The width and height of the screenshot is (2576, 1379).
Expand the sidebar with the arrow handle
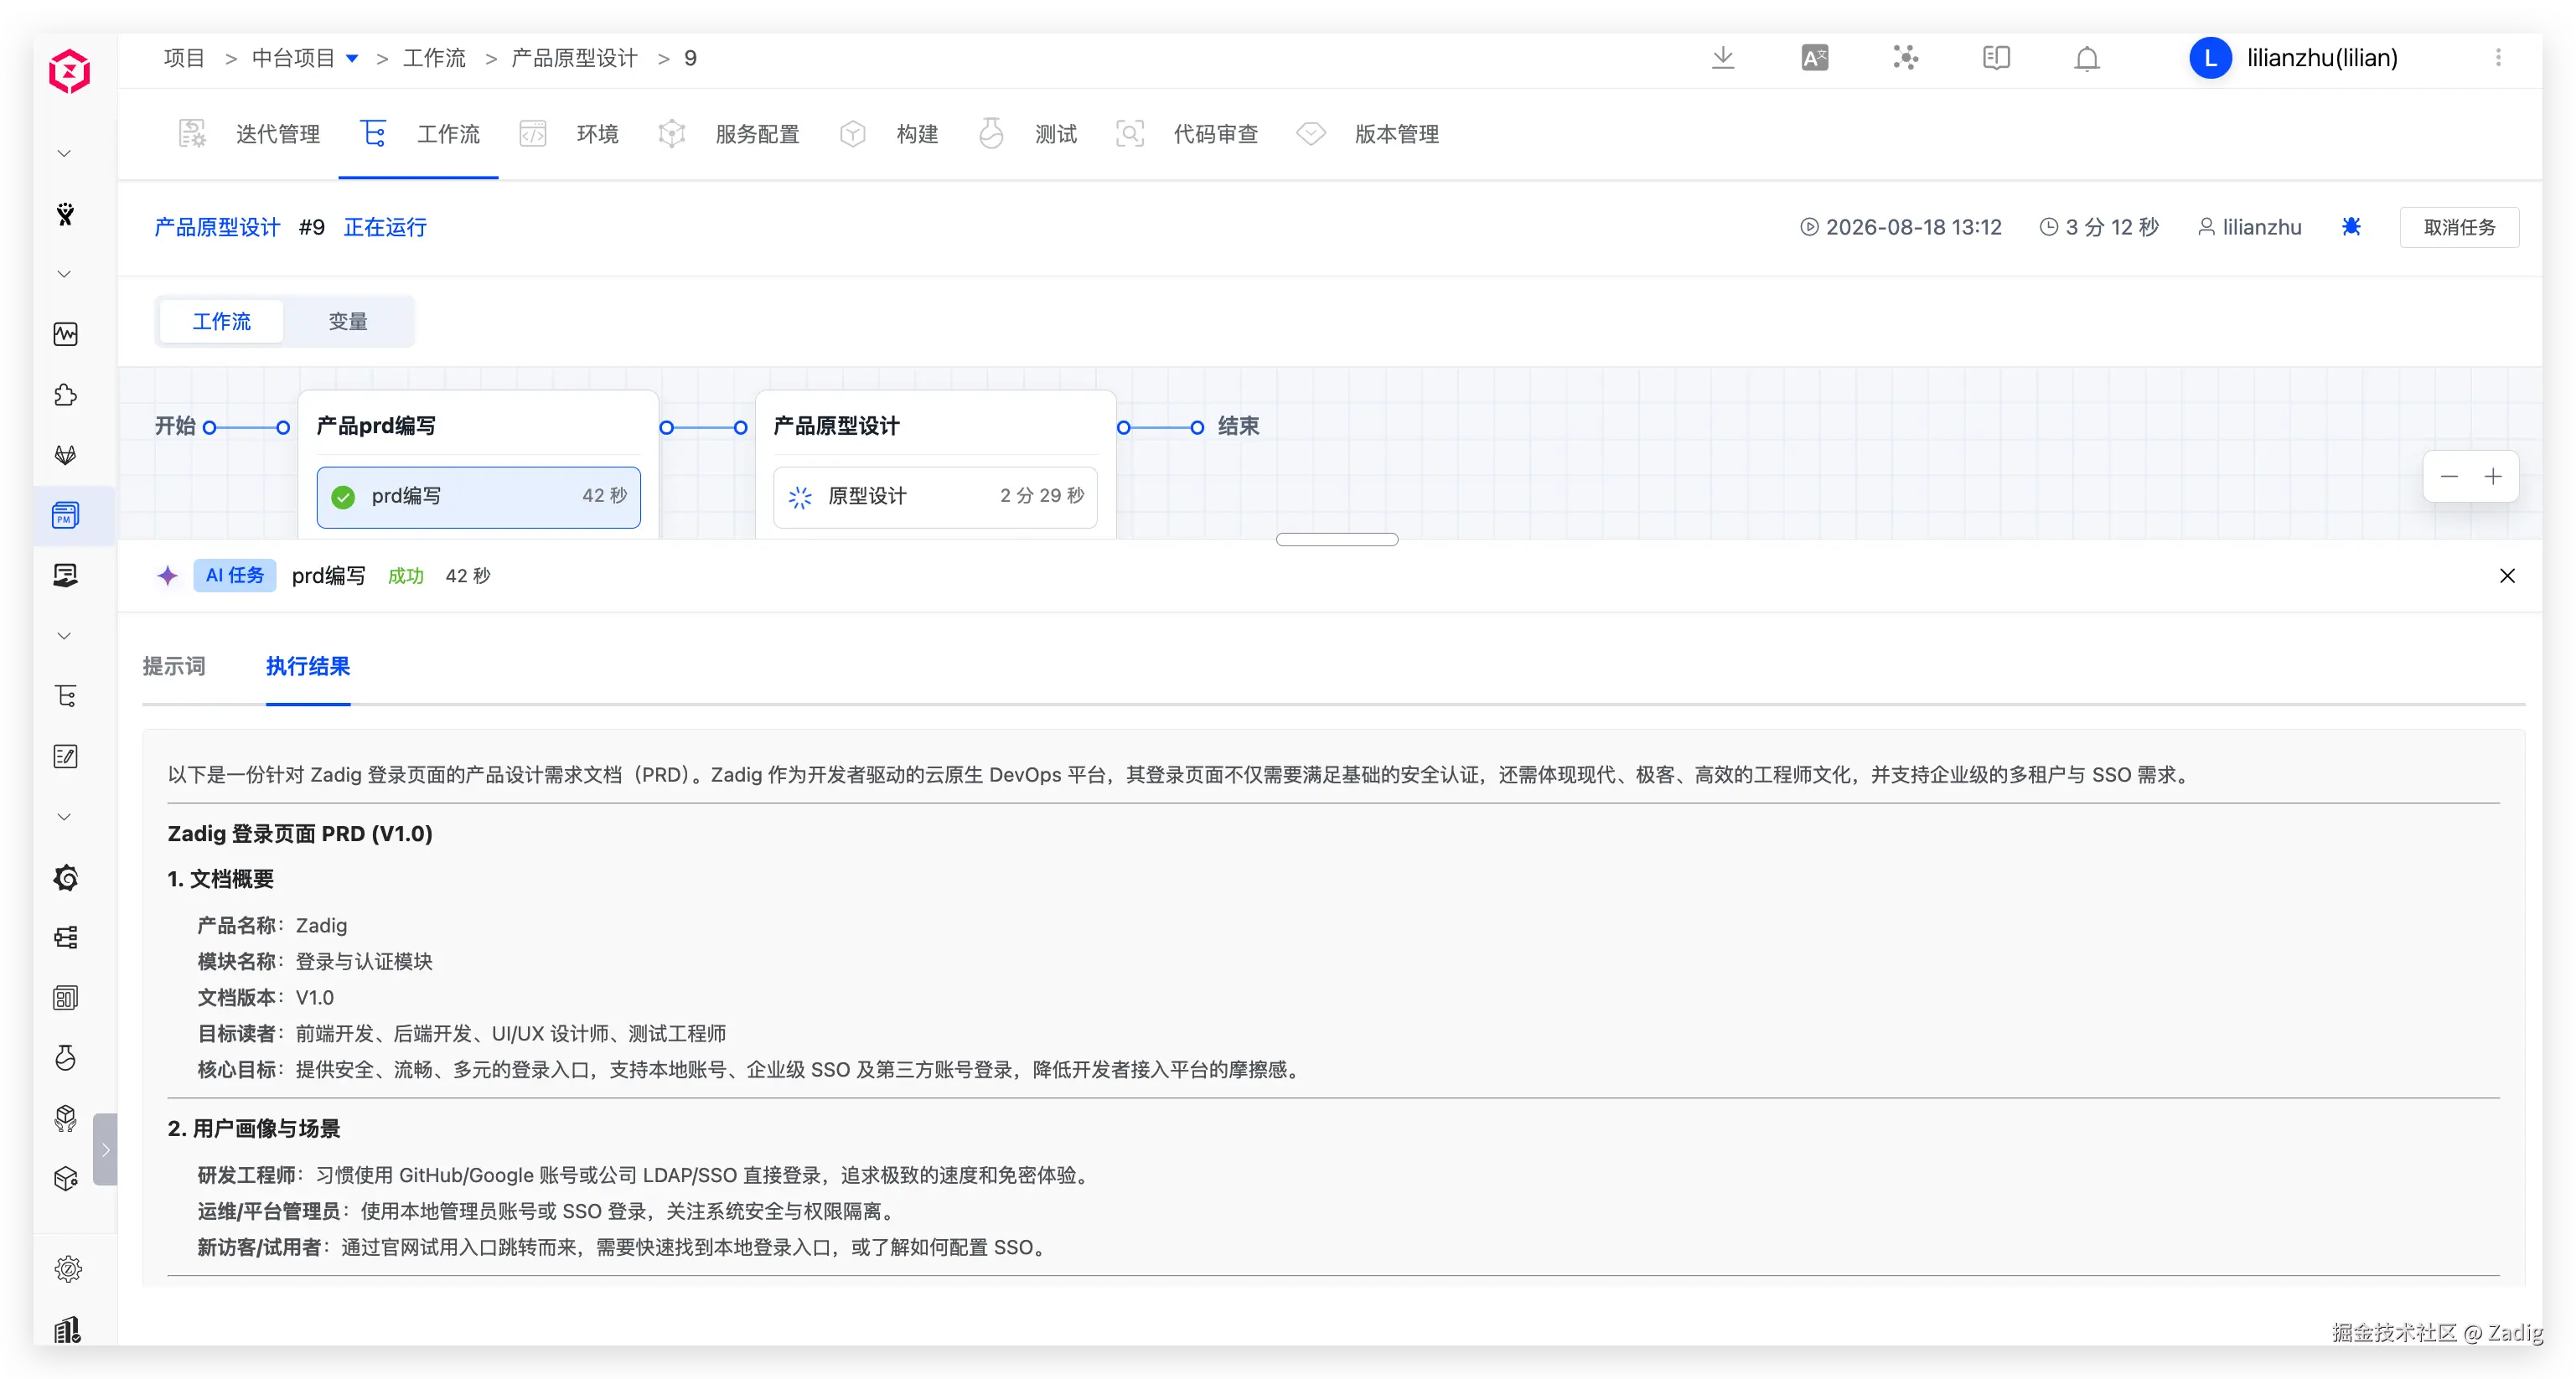pos(105,1149)
